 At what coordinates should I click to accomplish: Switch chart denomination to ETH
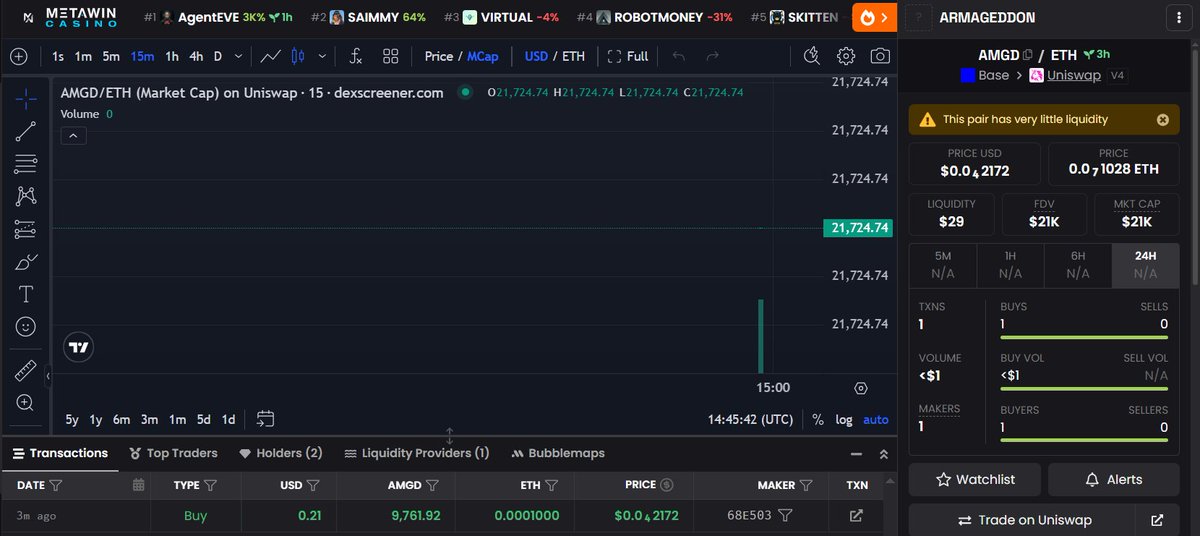click(x=574, y=56)
